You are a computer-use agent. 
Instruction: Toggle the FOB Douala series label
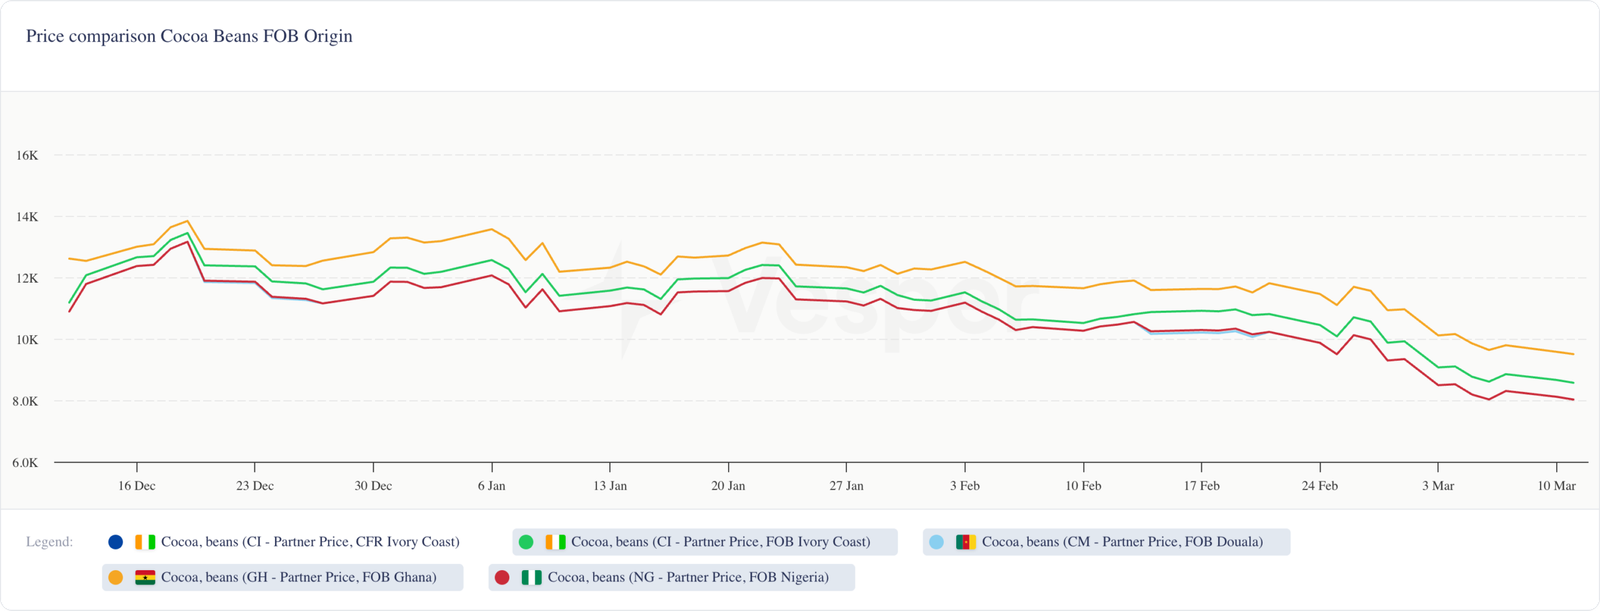[1122, 542]
